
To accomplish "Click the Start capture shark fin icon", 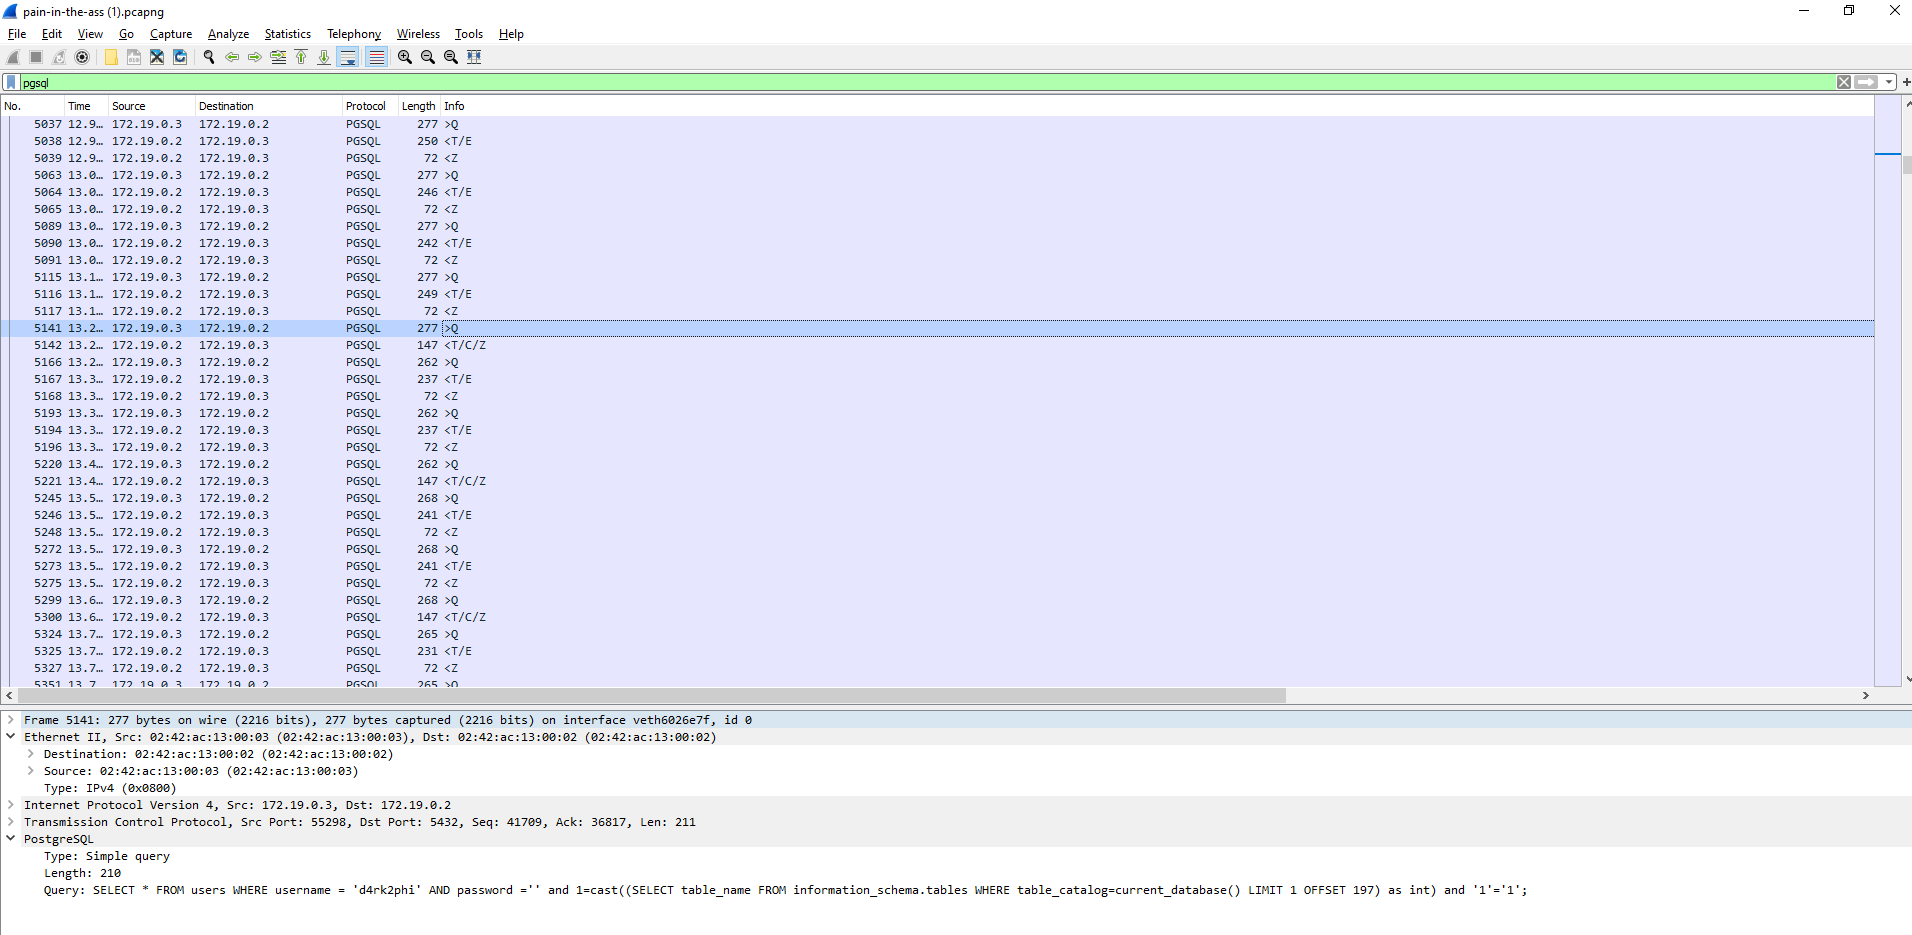I will 13,57.
